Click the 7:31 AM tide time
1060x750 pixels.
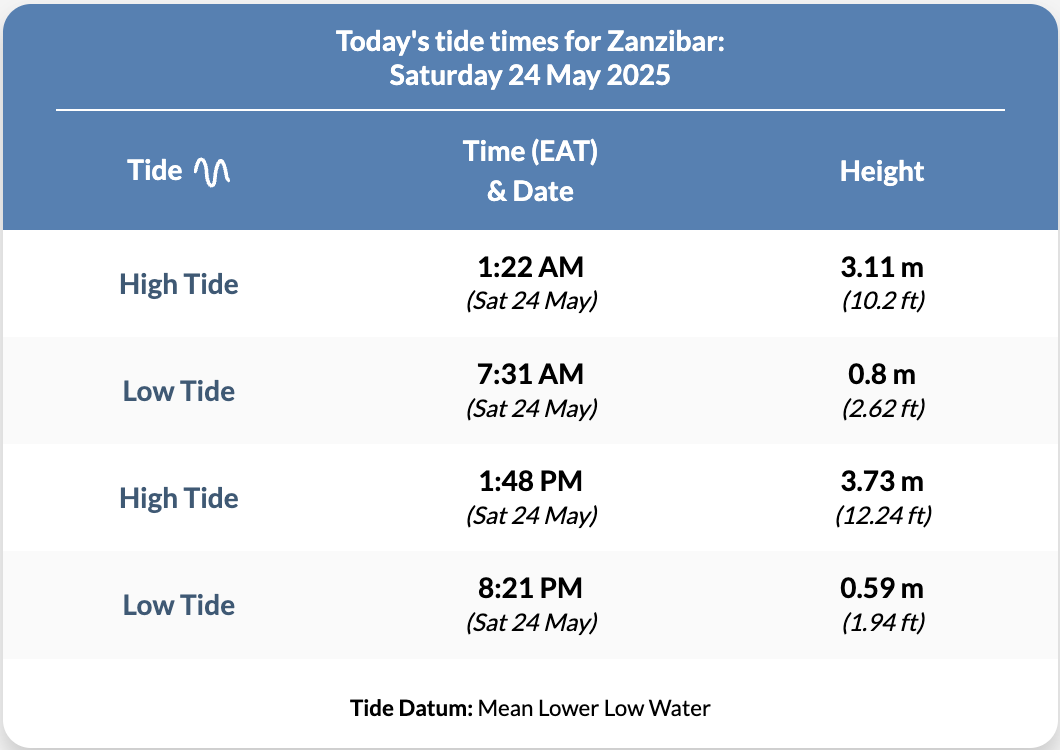click(530, 375)
